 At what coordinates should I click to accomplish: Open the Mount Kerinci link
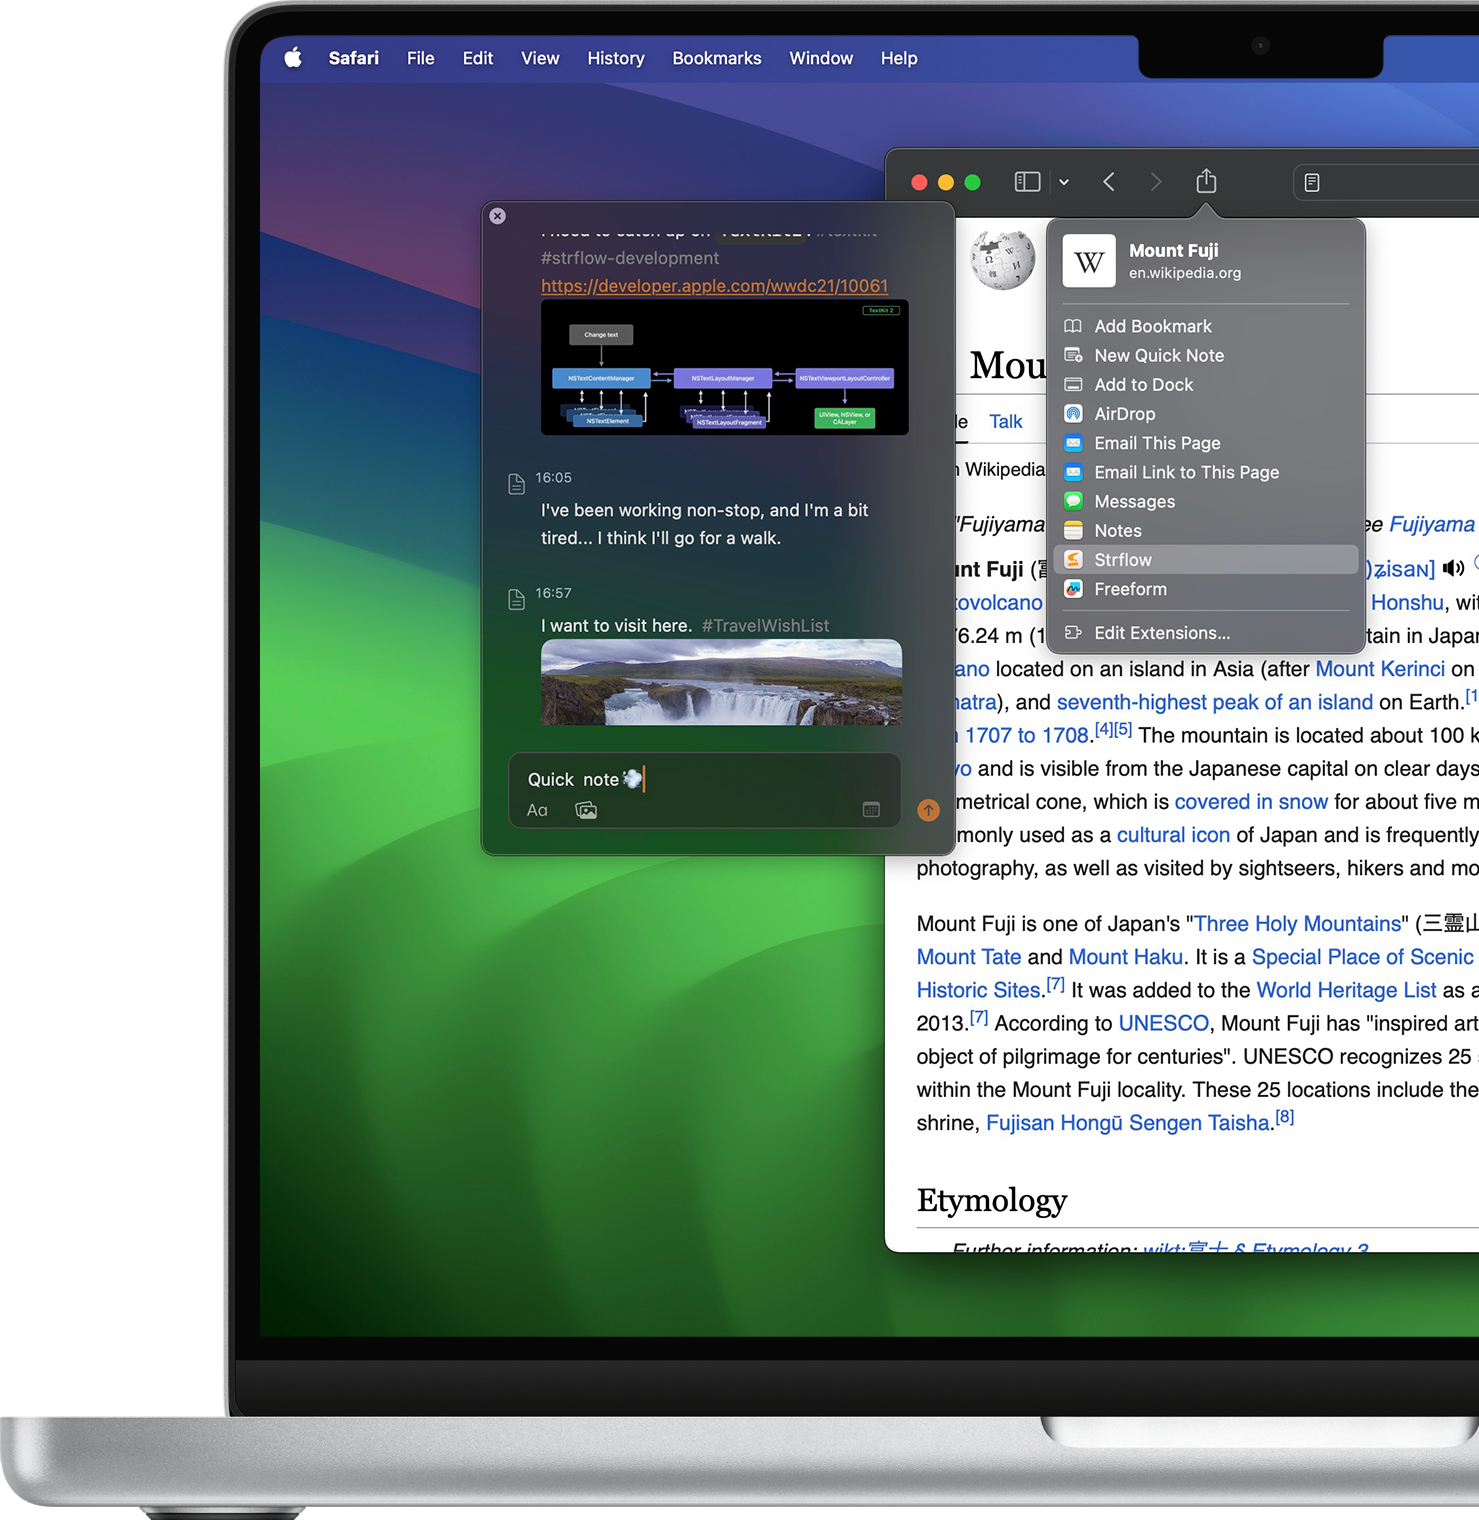1380,669
